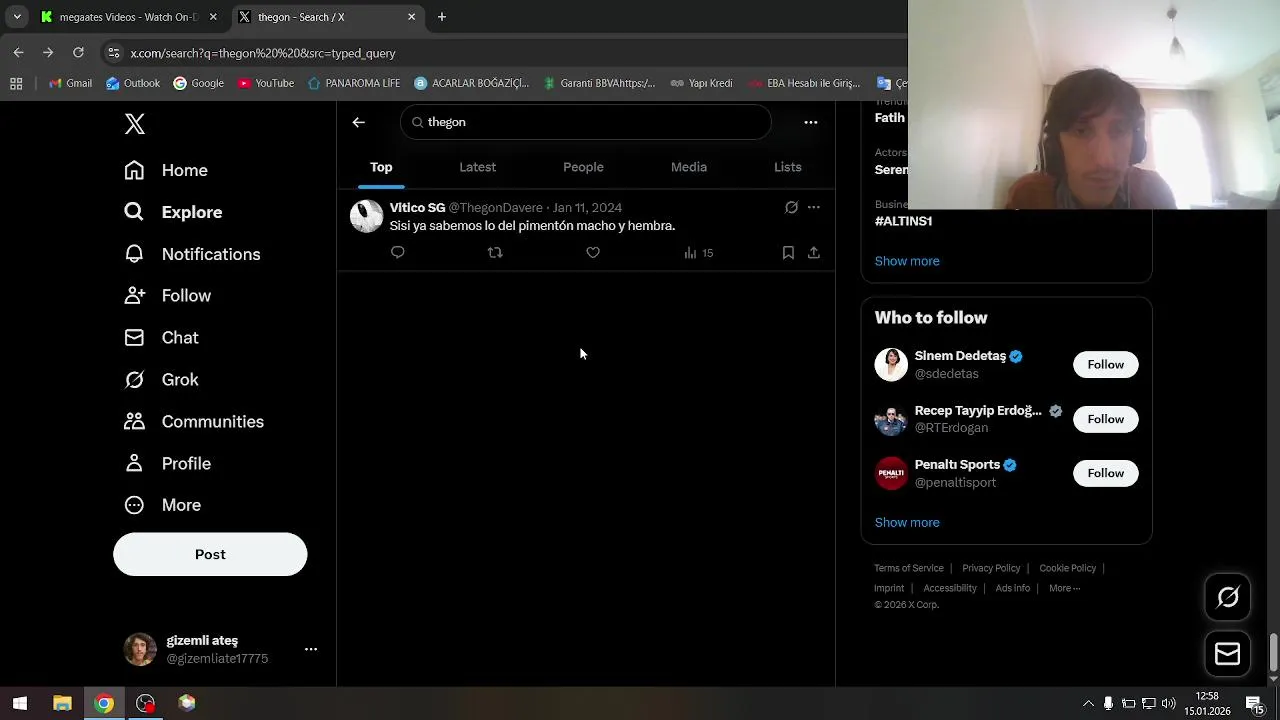Open the #ALTINS1 trend
Image resolution: width=1280 pixels, height=720 pixels.
click(x=904, y=221)
